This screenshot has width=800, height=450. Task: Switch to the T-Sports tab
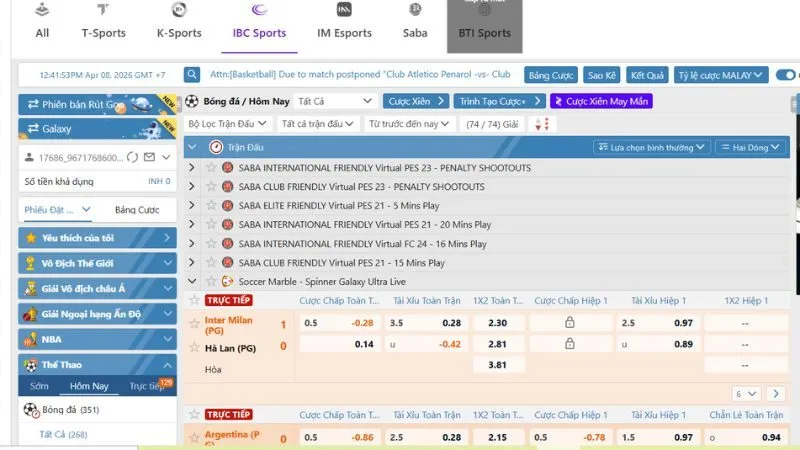104,21
